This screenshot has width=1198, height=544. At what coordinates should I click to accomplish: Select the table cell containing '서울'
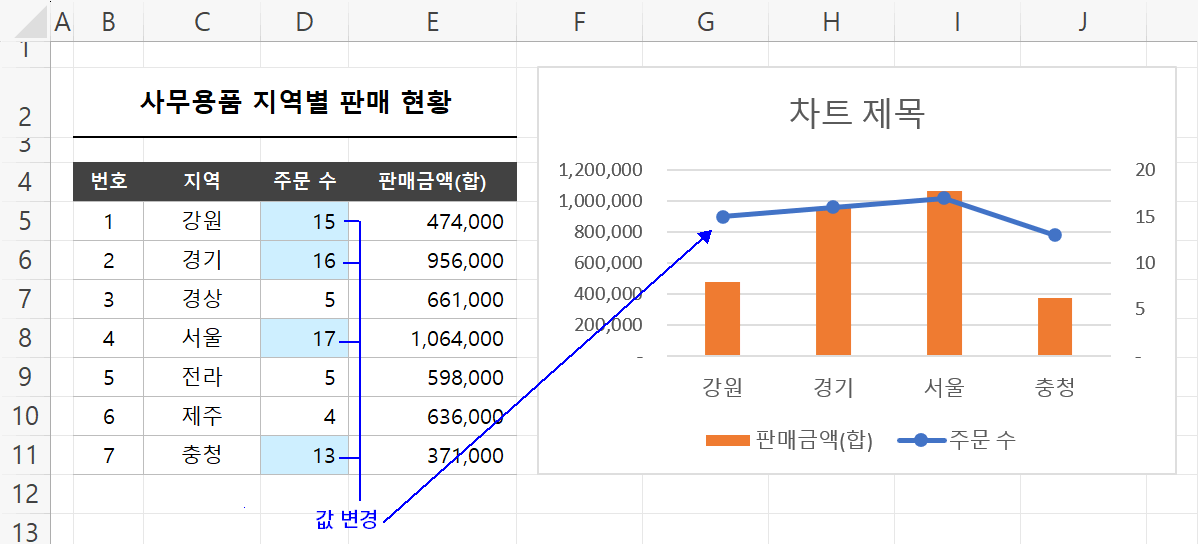[x=202, y=338]
